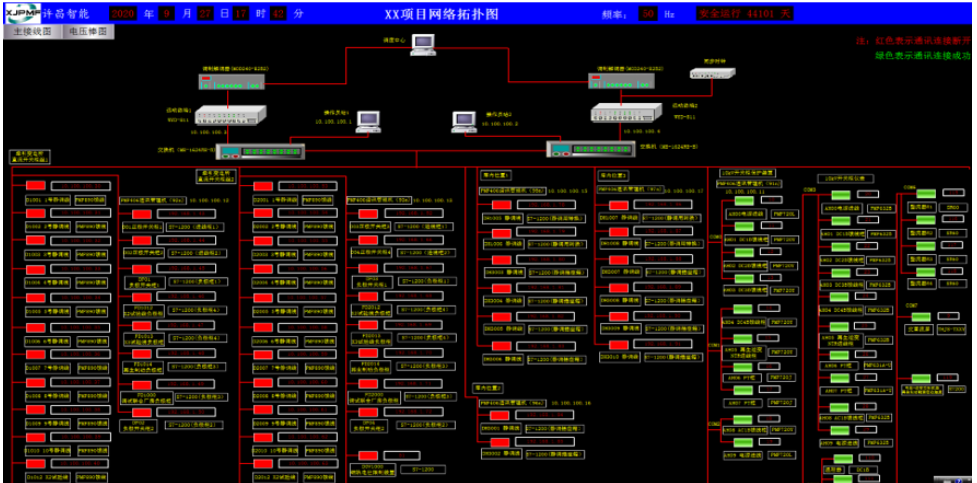Switch to the 电压棒图 view

coord(88,32)
